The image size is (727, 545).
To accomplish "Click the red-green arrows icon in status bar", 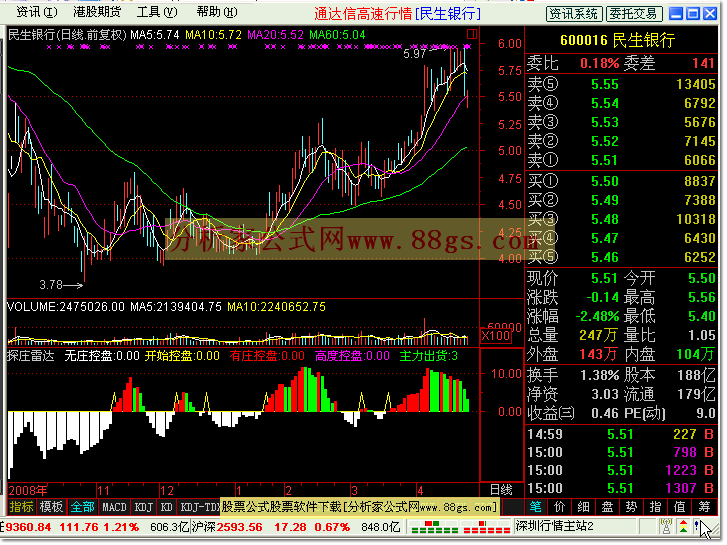I will 683,526.
